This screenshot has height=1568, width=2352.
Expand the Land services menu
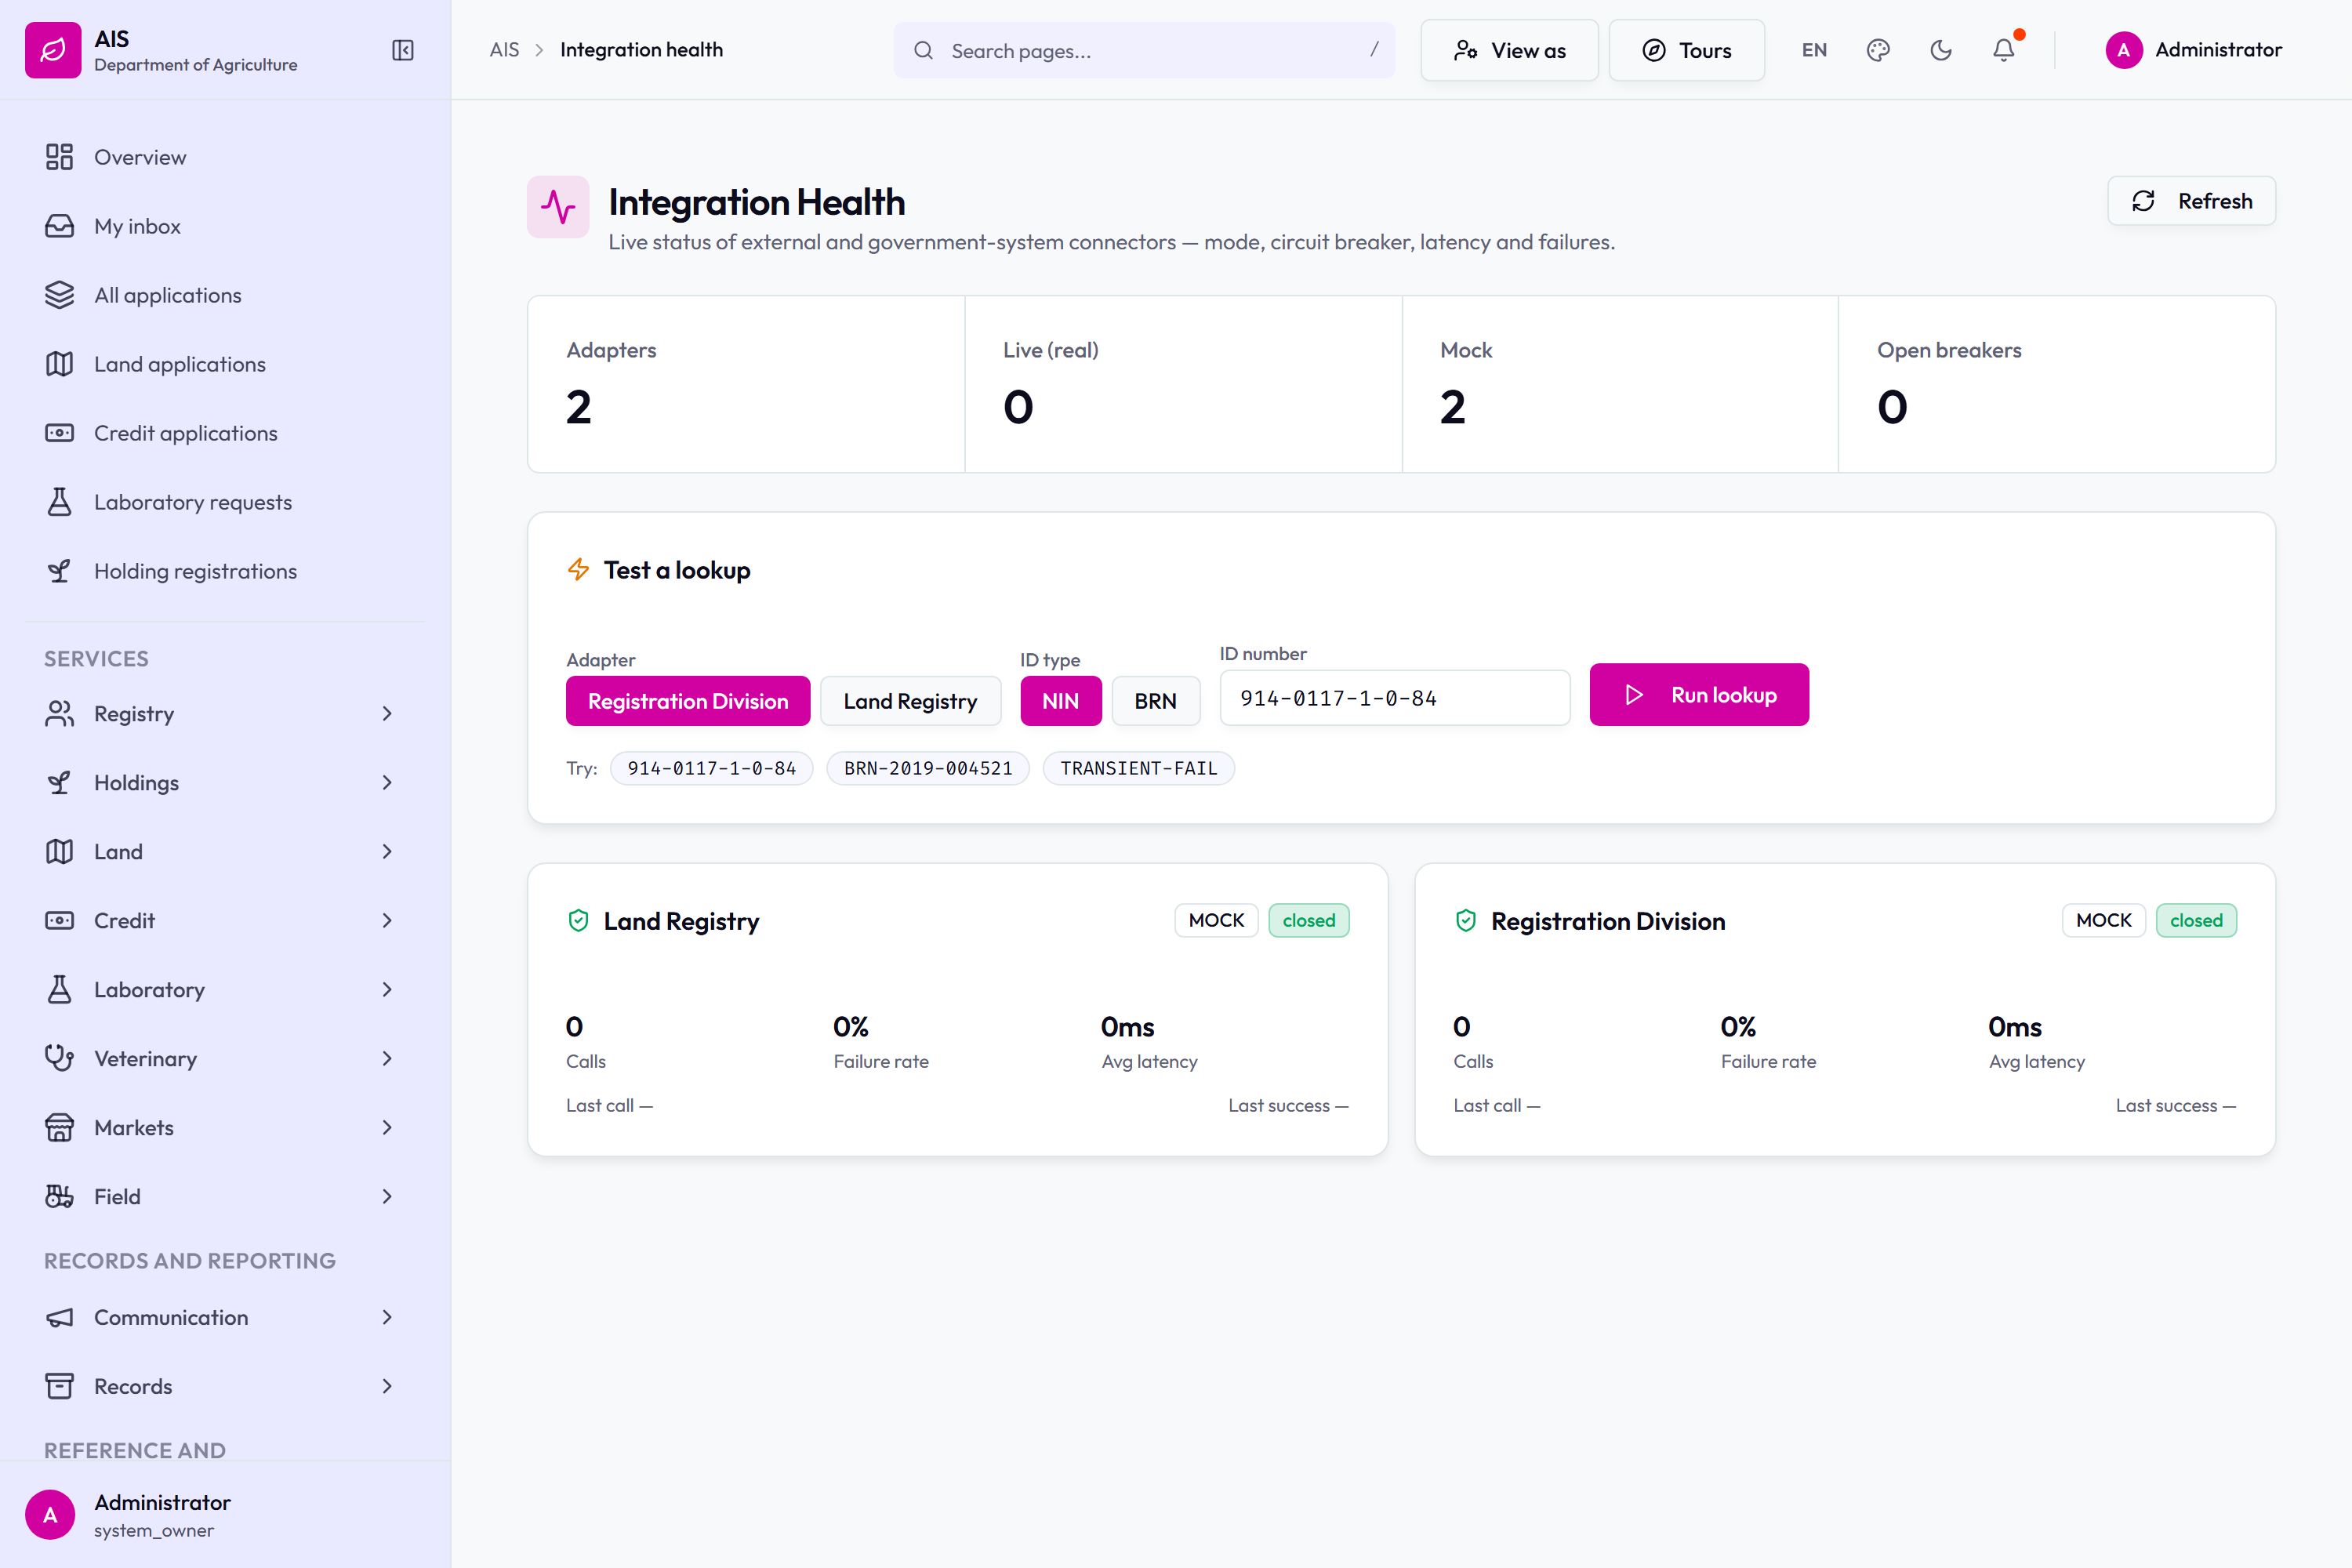tap(224, 852)
